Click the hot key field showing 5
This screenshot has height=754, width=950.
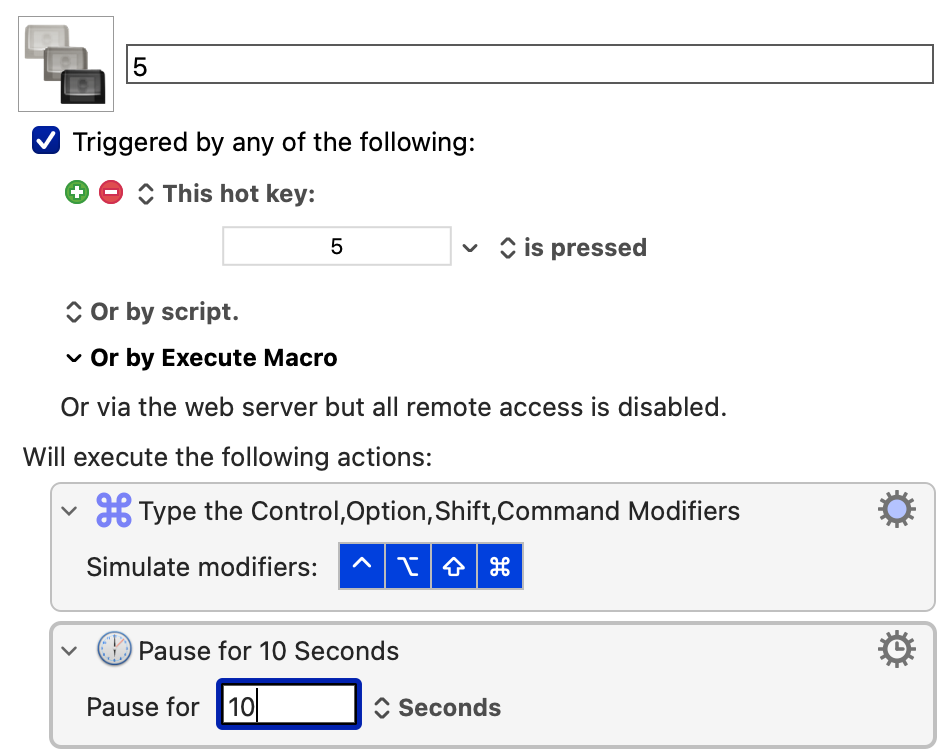[337, 246]
